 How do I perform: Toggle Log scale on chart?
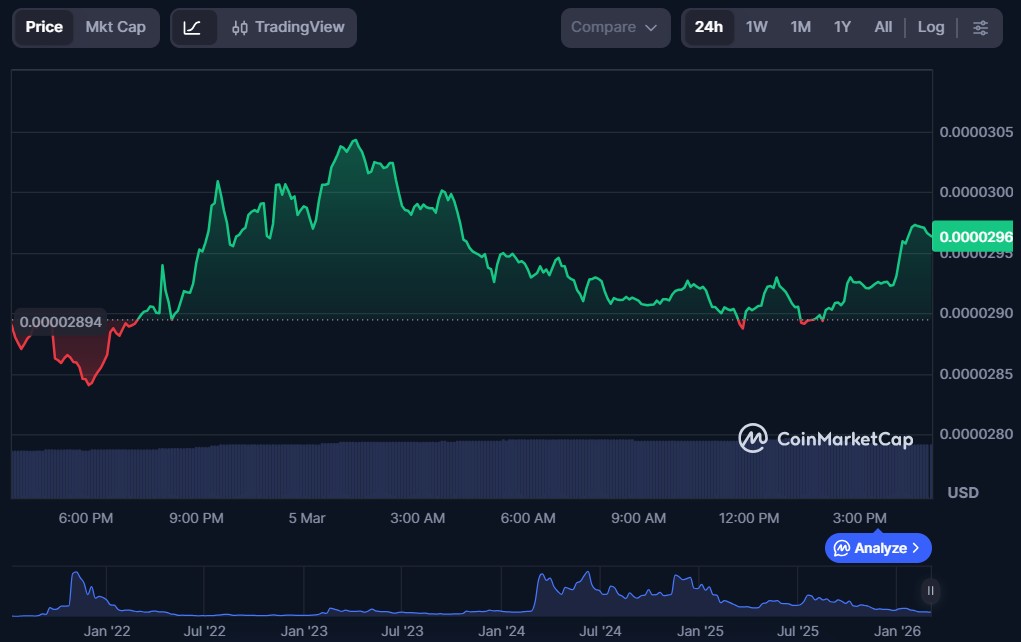930,28
